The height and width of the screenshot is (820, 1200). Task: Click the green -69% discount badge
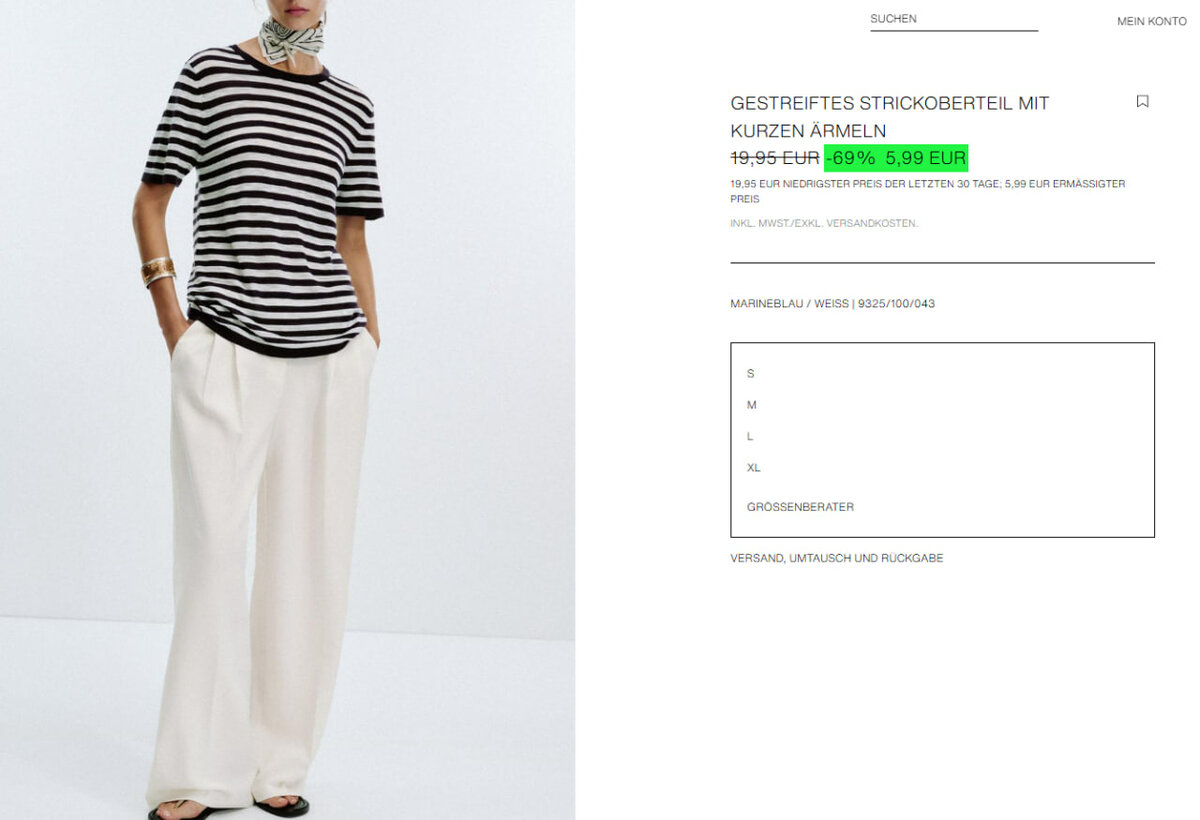click(x=851, y=158)
